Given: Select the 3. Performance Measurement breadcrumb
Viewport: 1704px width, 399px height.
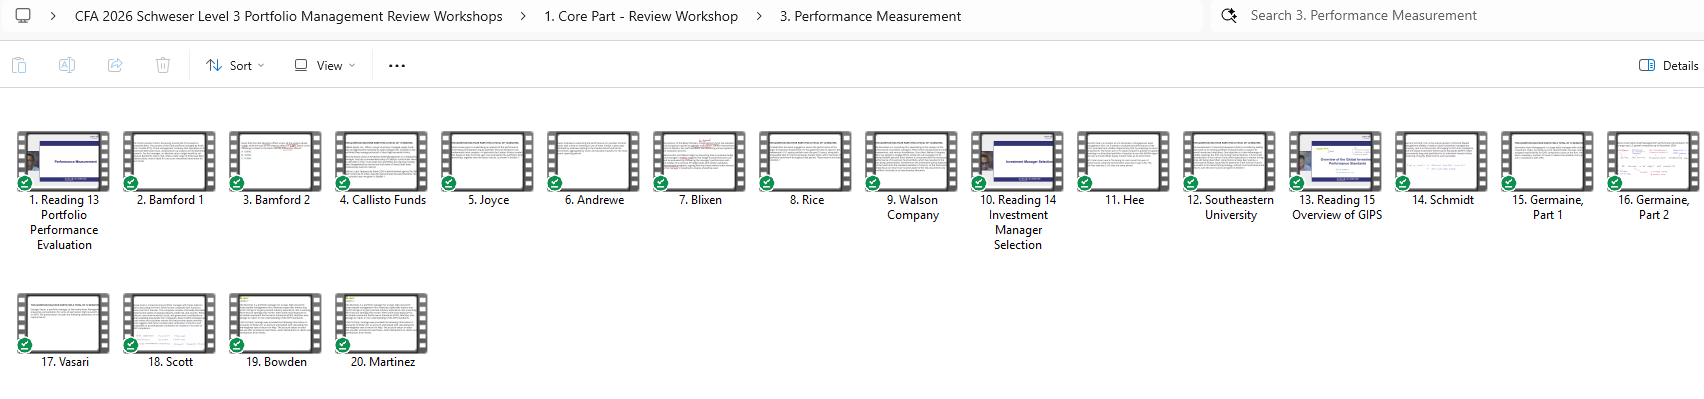Looking at the screenshot, I should point(870,17).
